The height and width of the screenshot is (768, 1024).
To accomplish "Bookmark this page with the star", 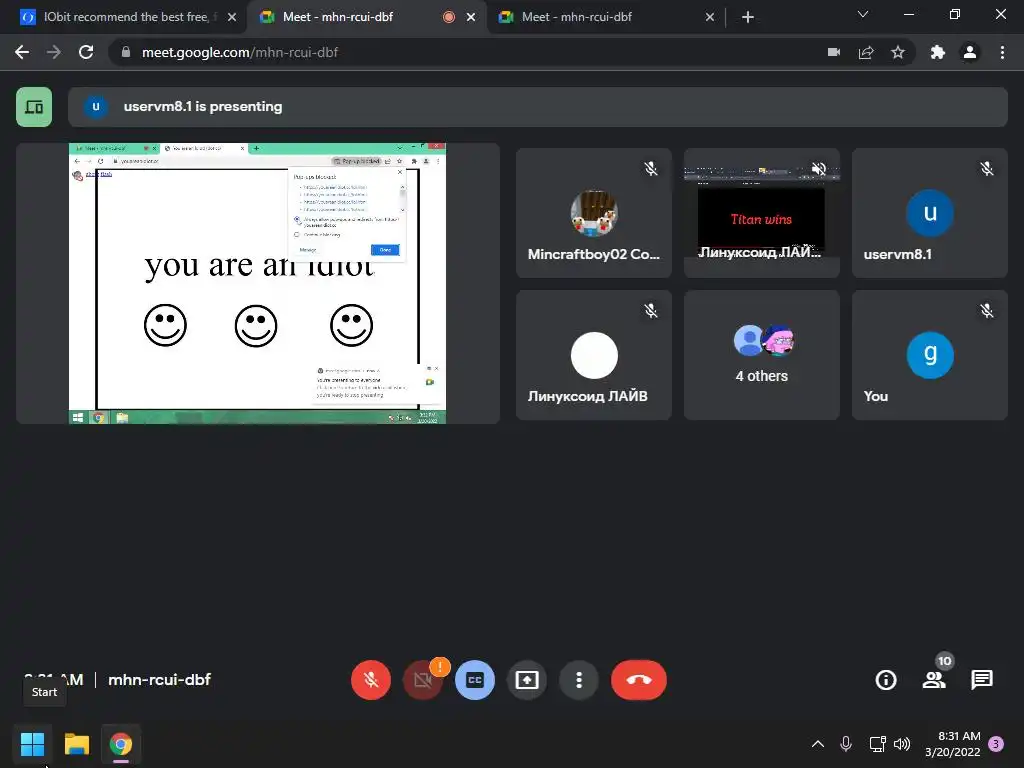I will pos(898,52).
